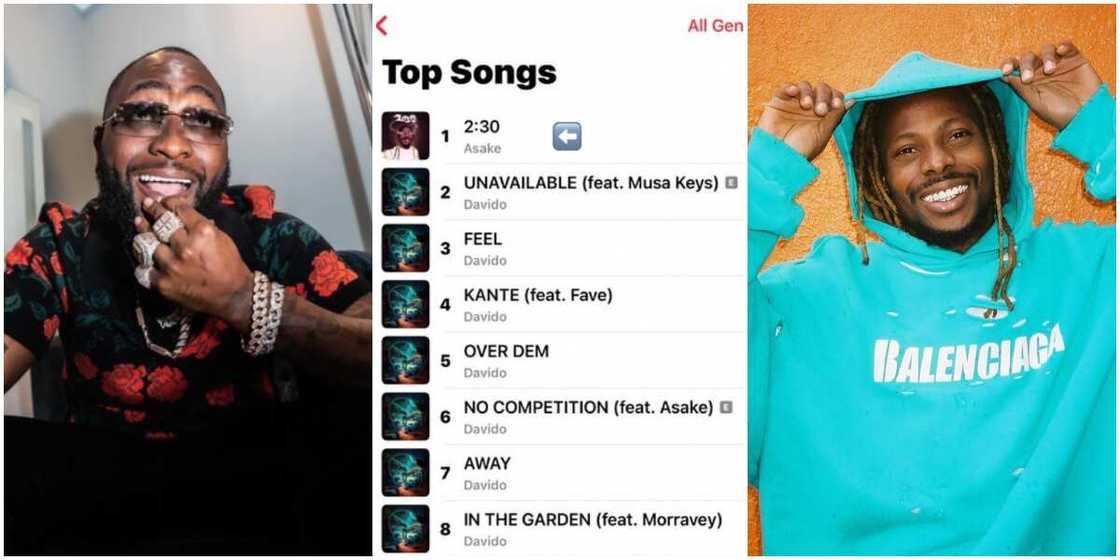The width and height of the screenshot is (1120, 560).
Task: Tap the red back chevron arrow
Action: (x=381, y=26)
